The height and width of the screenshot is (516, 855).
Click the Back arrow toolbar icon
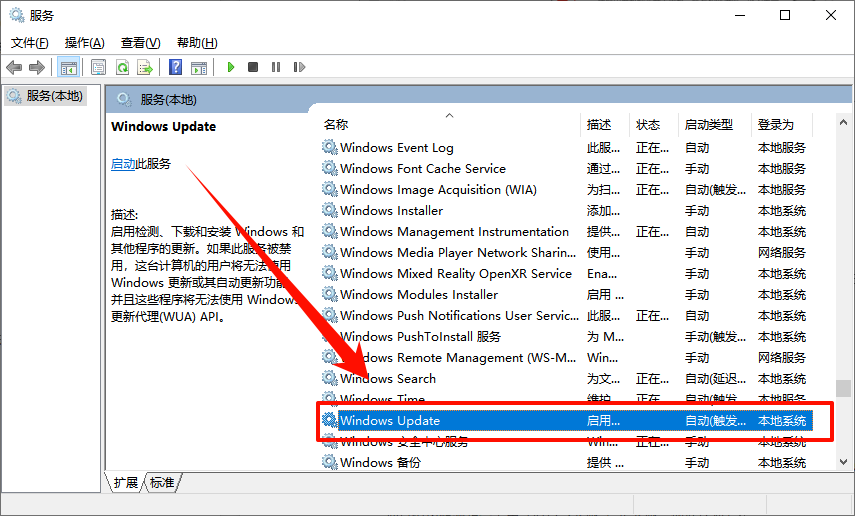pos(14,67)
